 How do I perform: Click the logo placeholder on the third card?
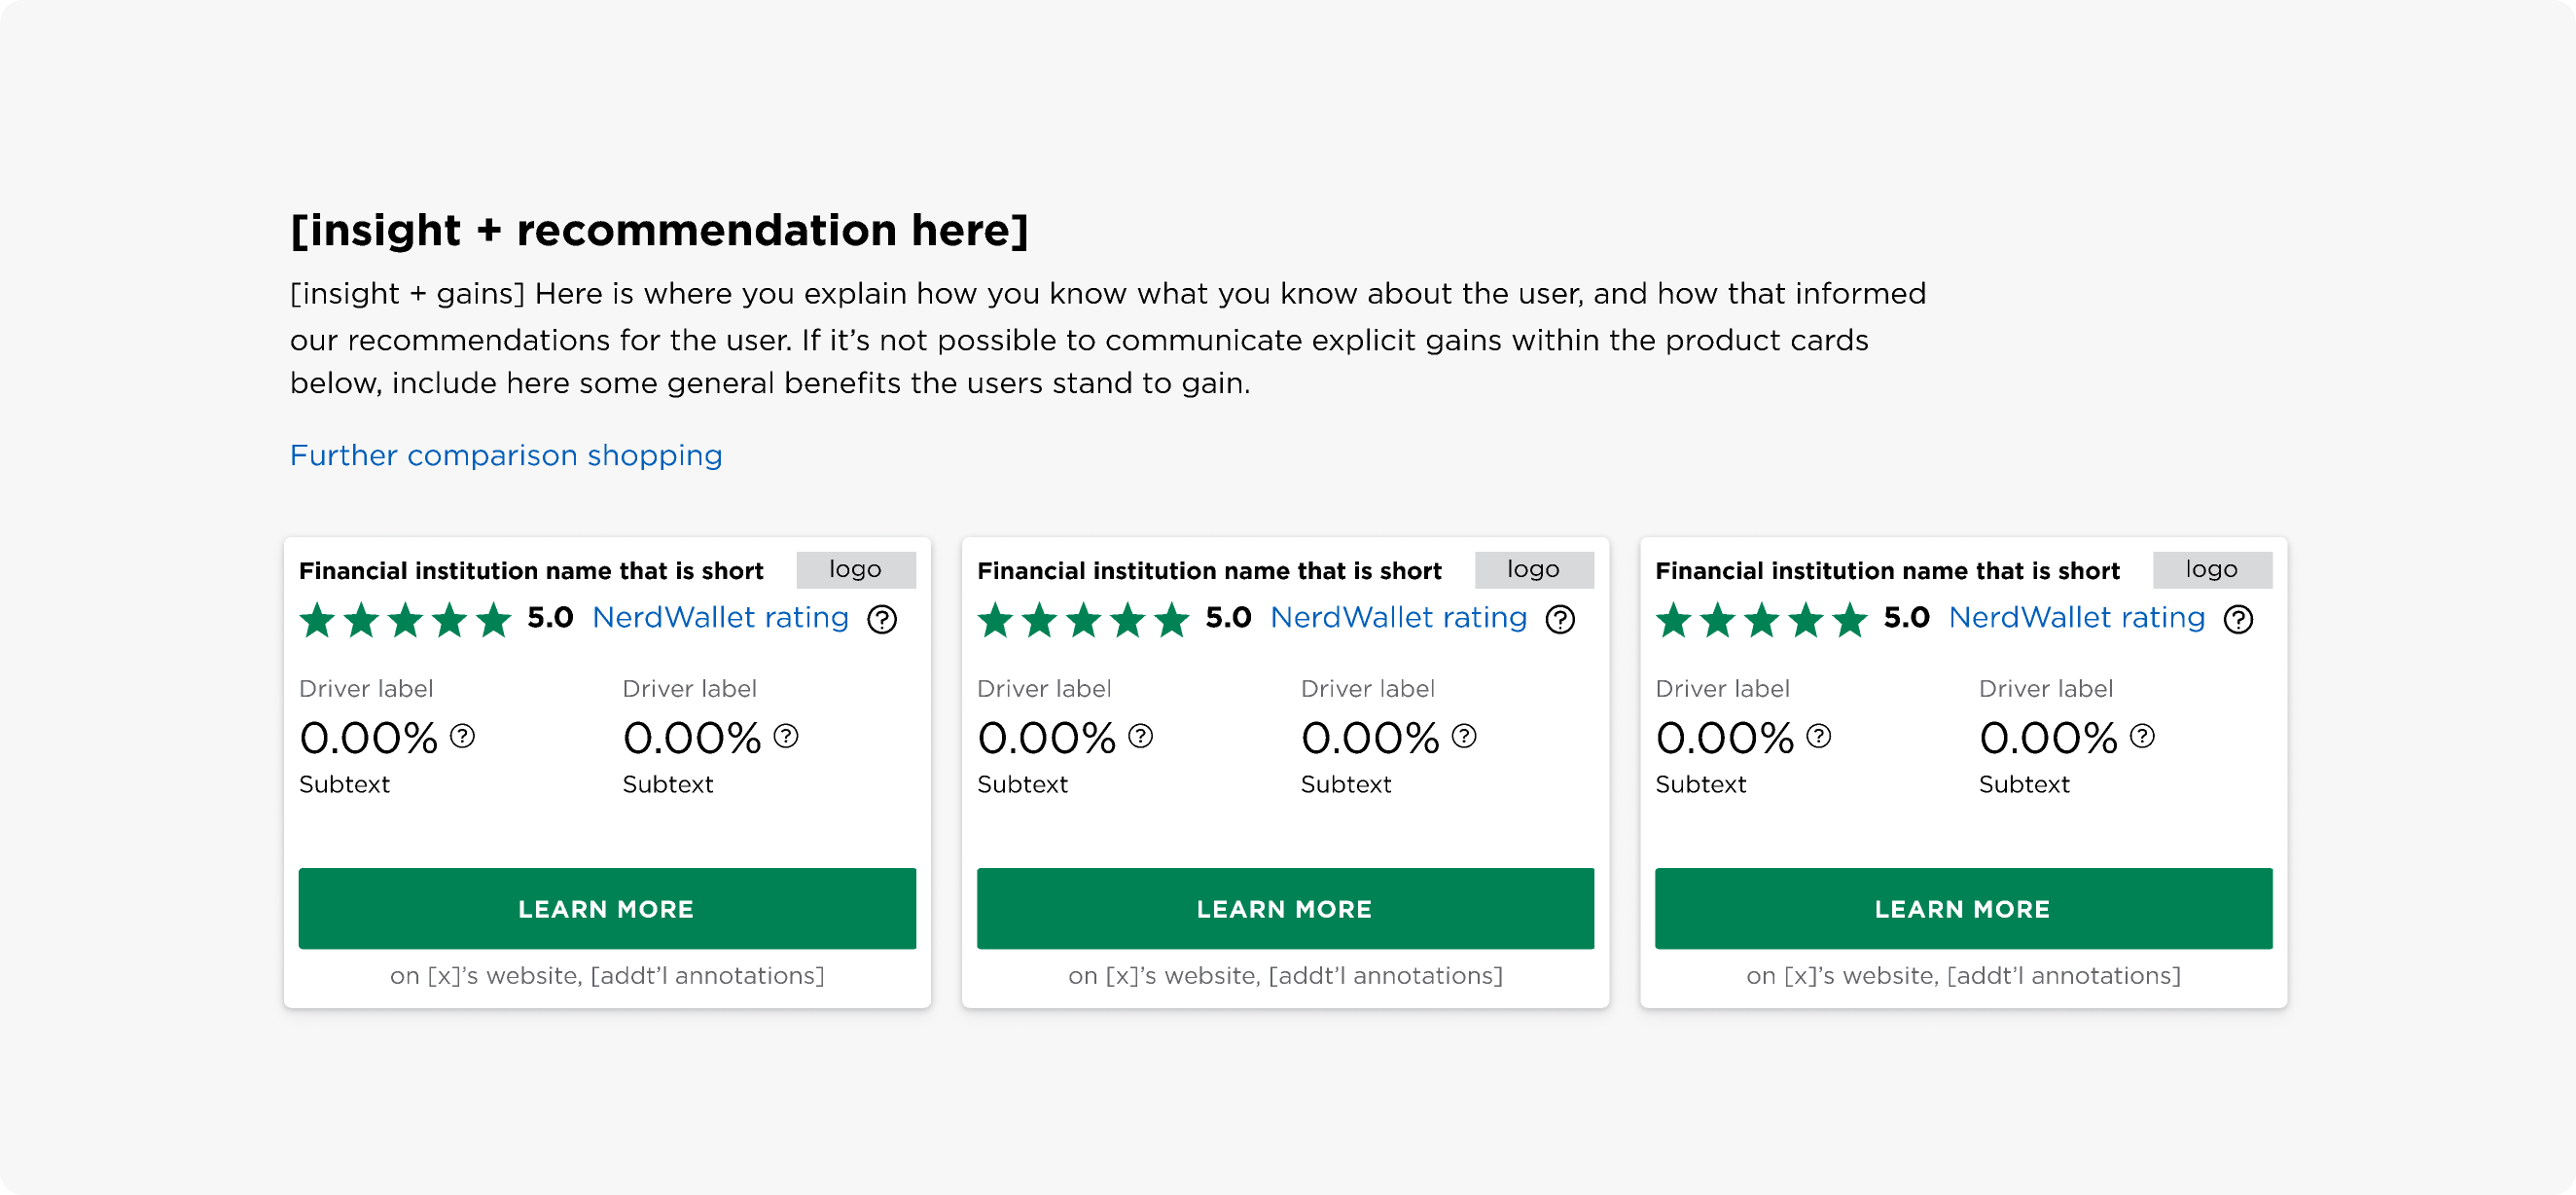click(2212, 570)
